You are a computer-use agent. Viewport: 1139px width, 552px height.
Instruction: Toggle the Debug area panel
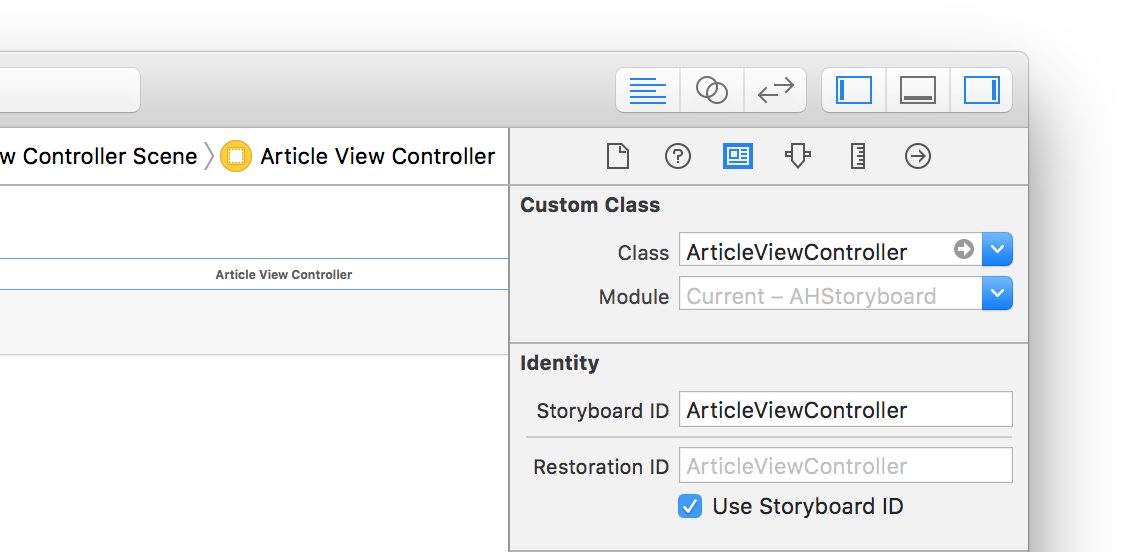(917, 90)
